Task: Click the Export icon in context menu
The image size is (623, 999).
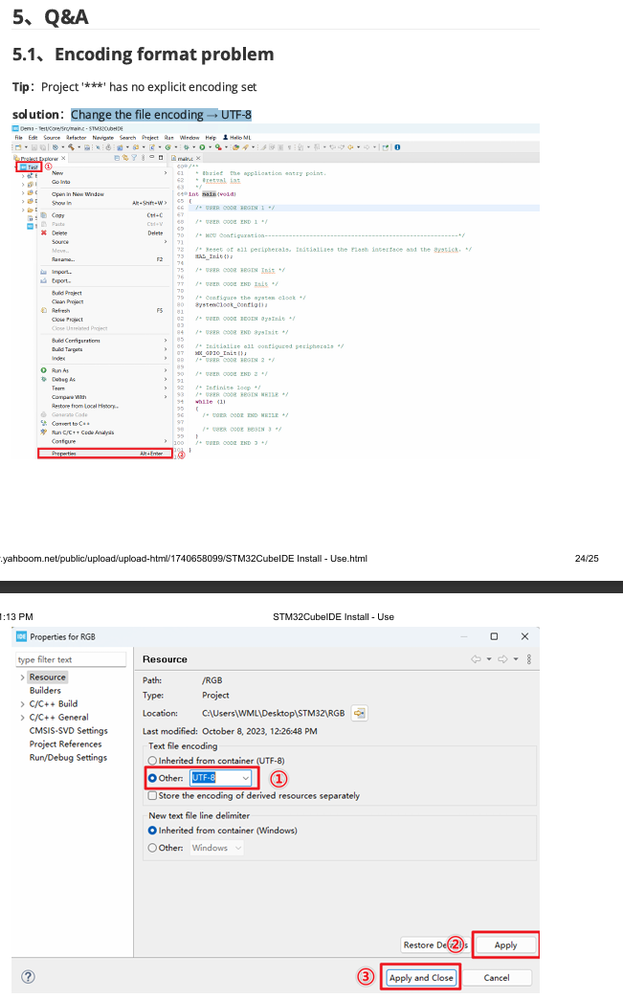Action: [x=44, y=281]
